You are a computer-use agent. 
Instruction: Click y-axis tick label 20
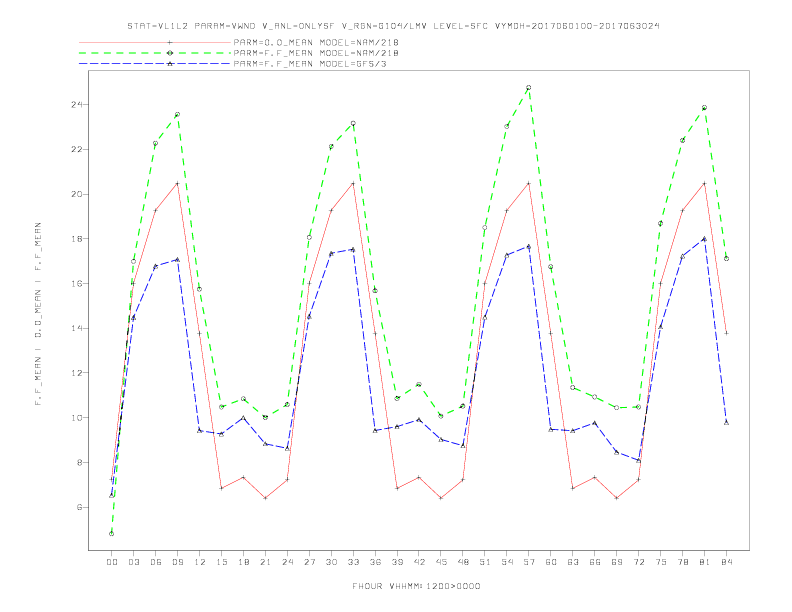(x=77, y=194)
